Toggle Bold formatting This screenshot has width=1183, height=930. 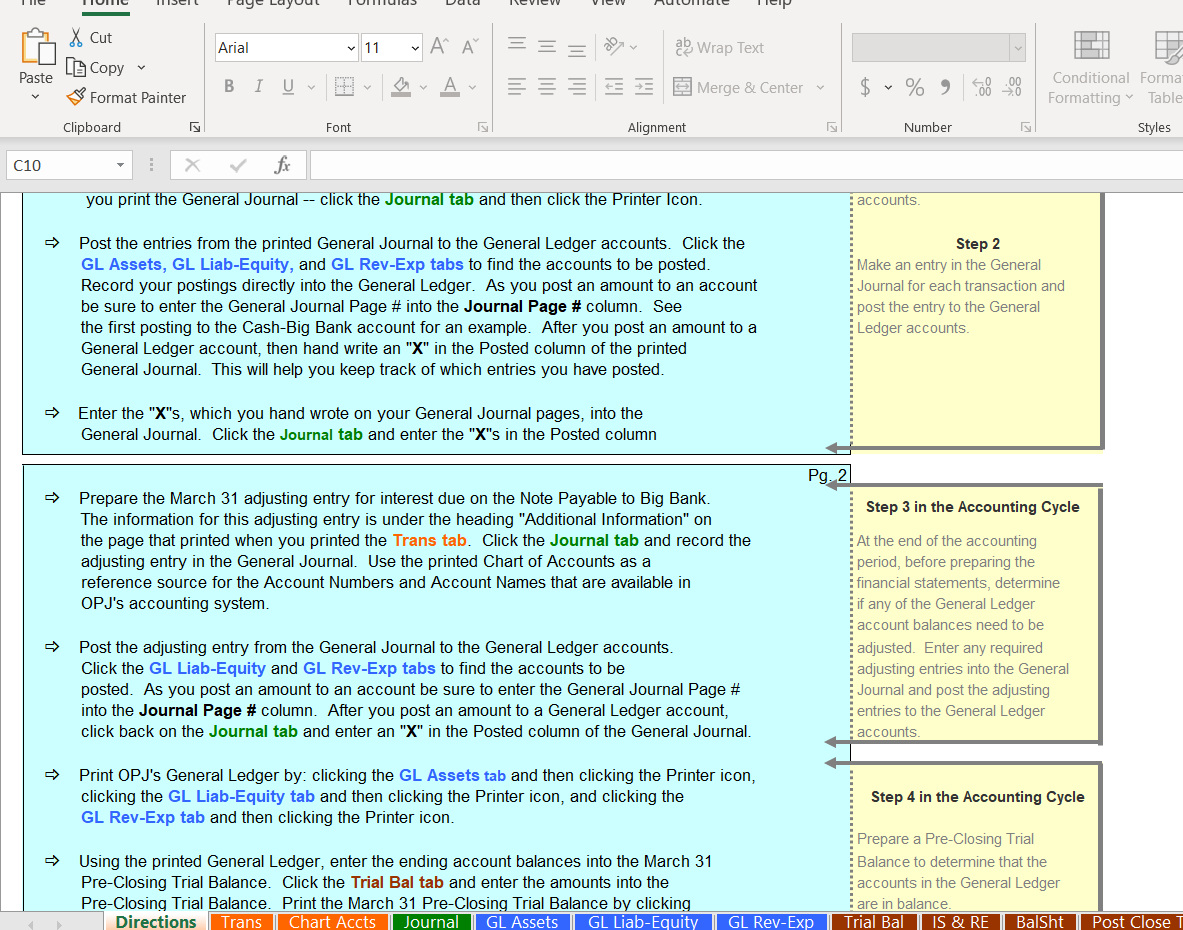coord(229,87)
